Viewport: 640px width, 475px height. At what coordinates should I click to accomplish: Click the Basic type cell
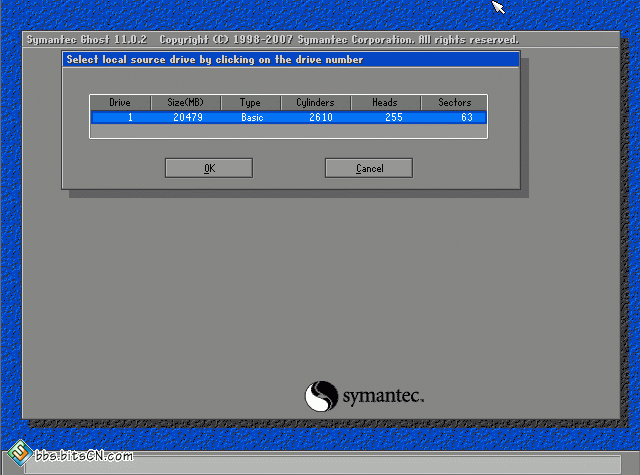(x=252, y=118)
